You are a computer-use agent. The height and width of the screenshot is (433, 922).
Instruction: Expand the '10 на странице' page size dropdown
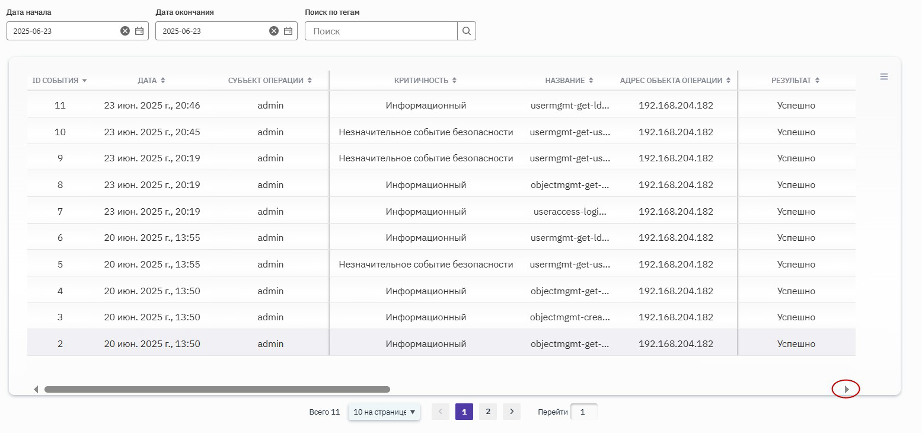(384, 411)
